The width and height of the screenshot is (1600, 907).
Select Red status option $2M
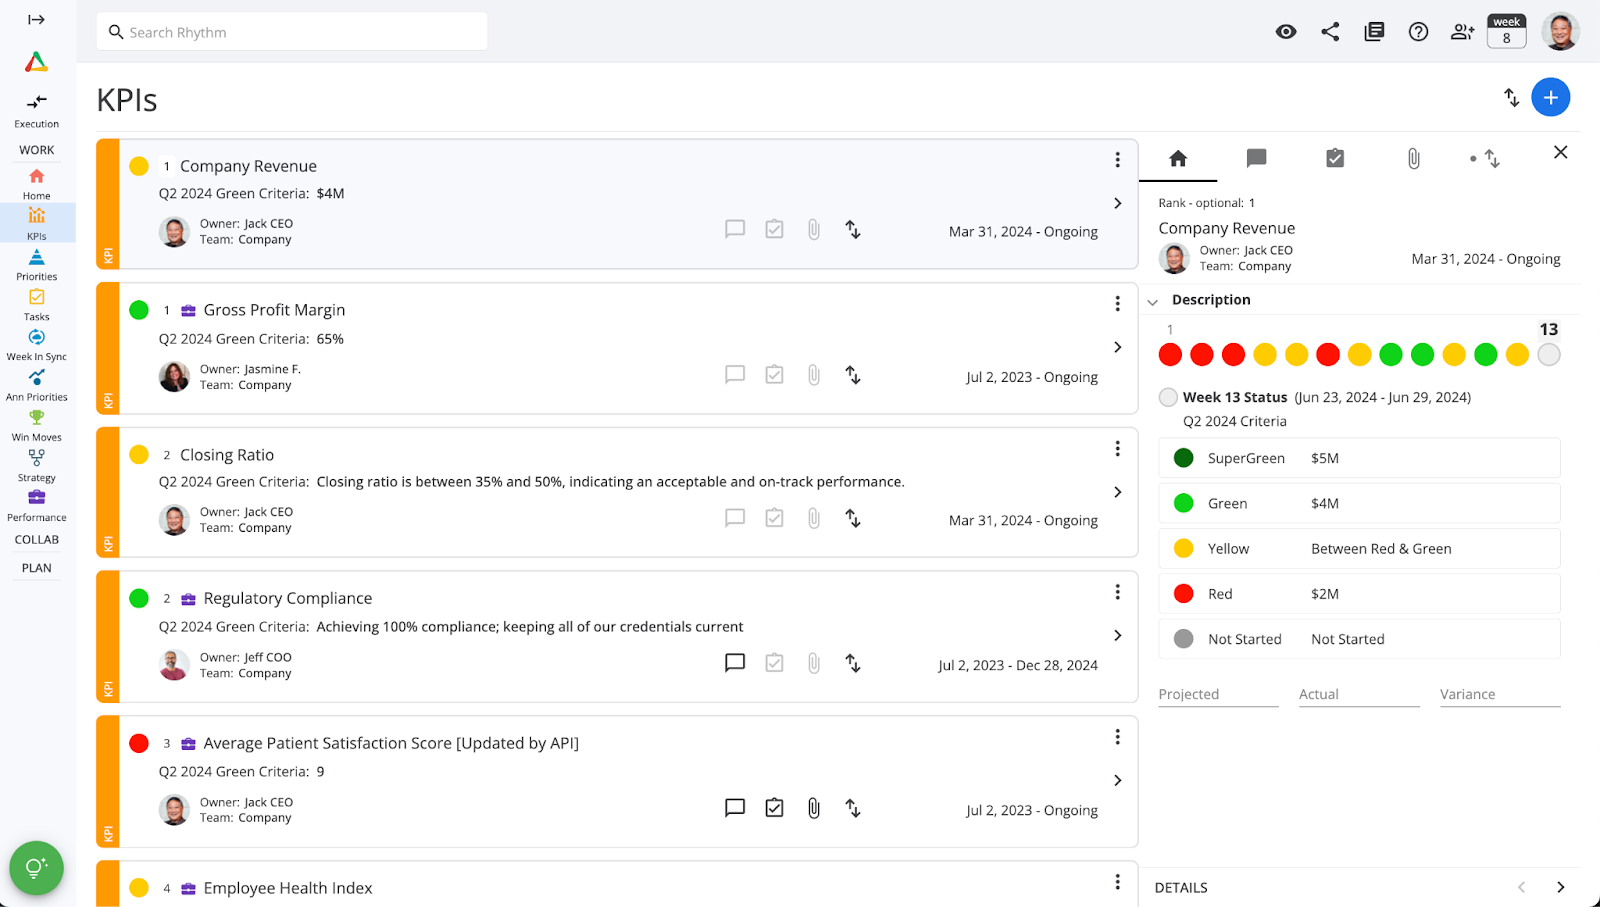(x=1359, y=593)
